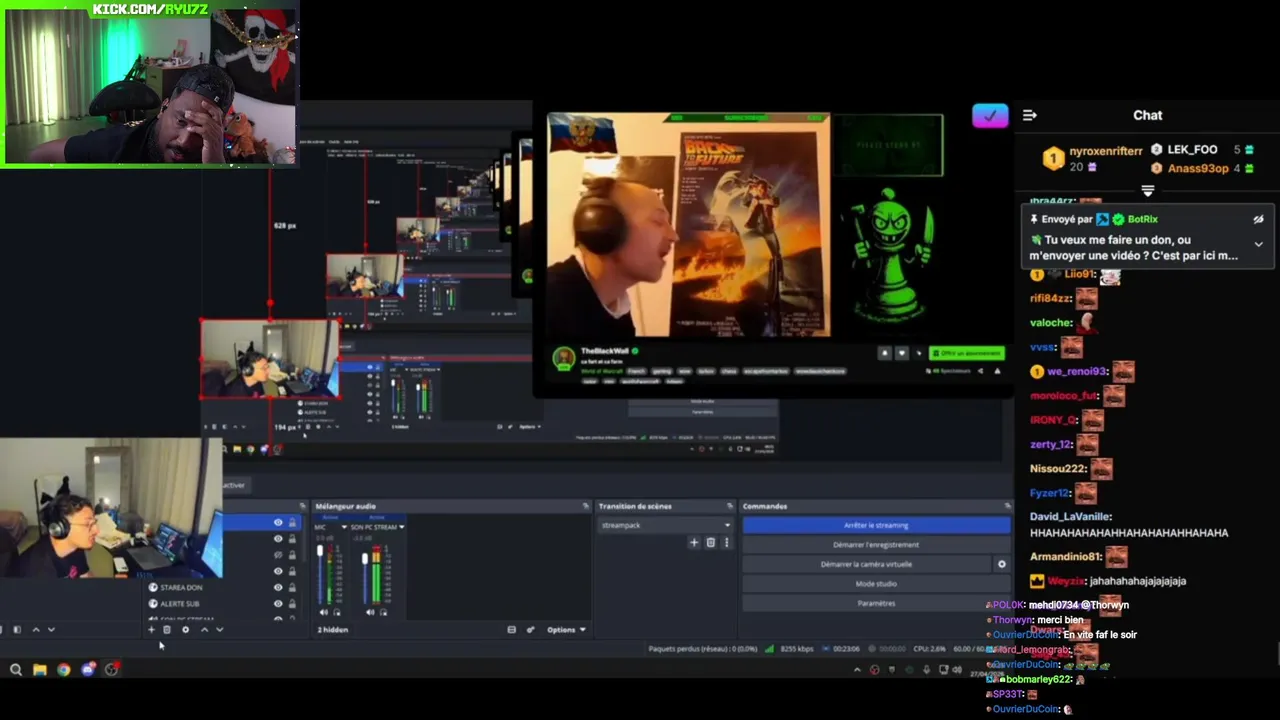Move scene up in scenes list

point(36,630)
